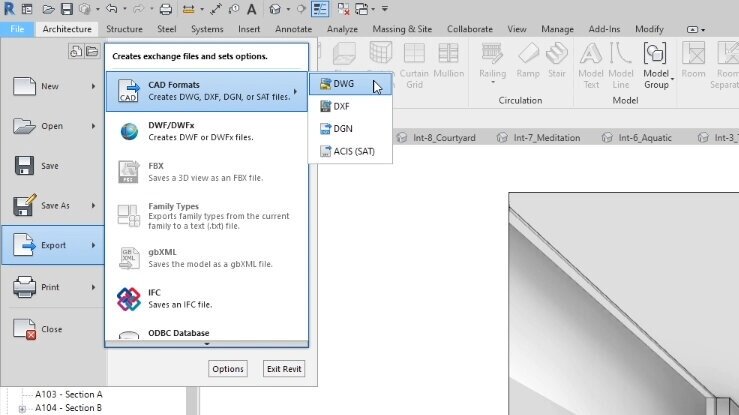This screenshot has width=739, height=415.
Task: Show Open Documents icon in file menu
Action: coord(92,51)
